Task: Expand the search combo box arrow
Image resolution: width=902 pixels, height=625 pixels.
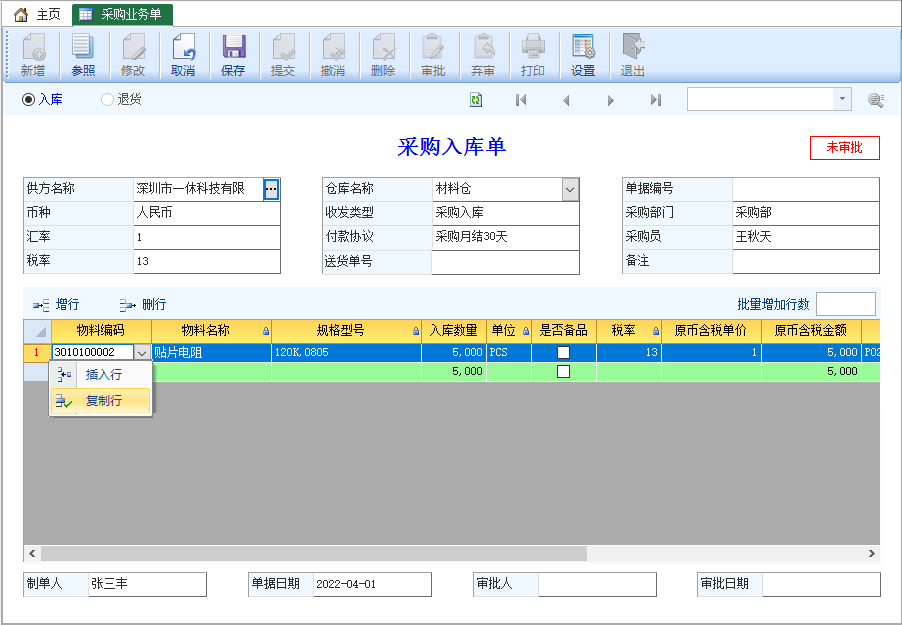Action: tap(842, 99)
